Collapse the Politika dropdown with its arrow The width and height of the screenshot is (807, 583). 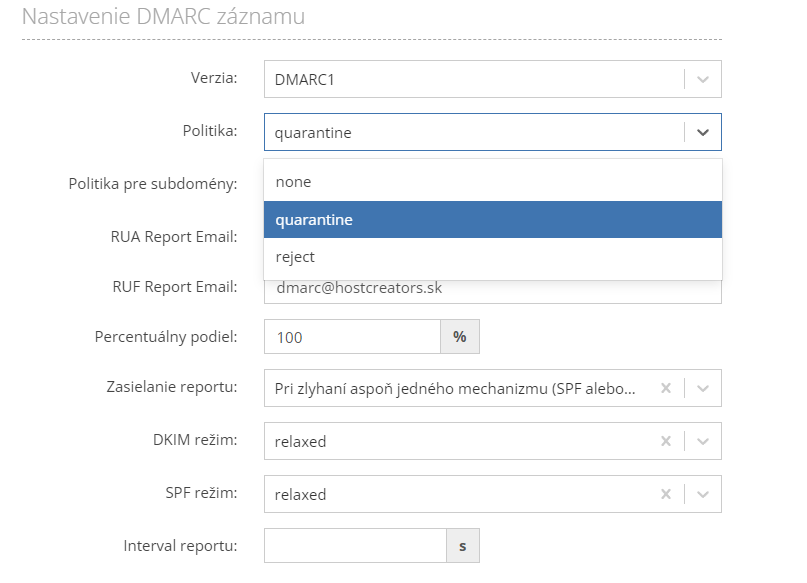tap(703, 132)
